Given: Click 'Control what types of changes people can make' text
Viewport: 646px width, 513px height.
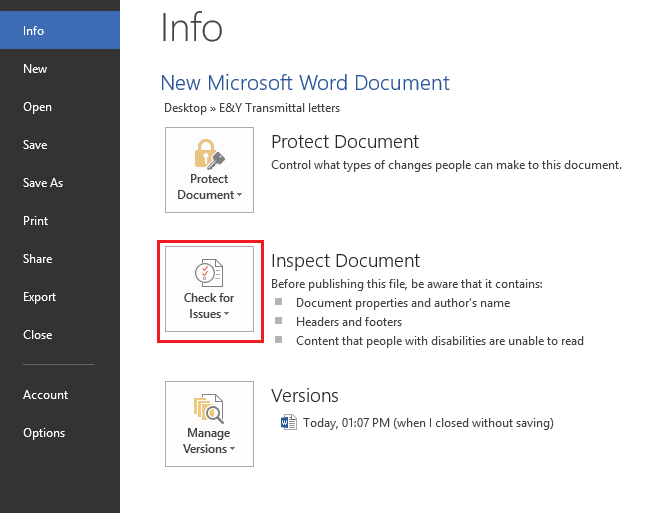Looking at the screenshot, I should [446, 165].
